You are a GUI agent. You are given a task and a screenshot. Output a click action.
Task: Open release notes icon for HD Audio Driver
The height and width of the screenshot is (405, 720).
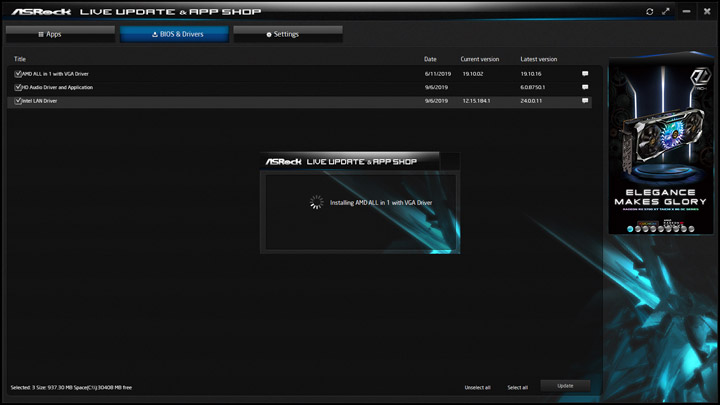585,87
